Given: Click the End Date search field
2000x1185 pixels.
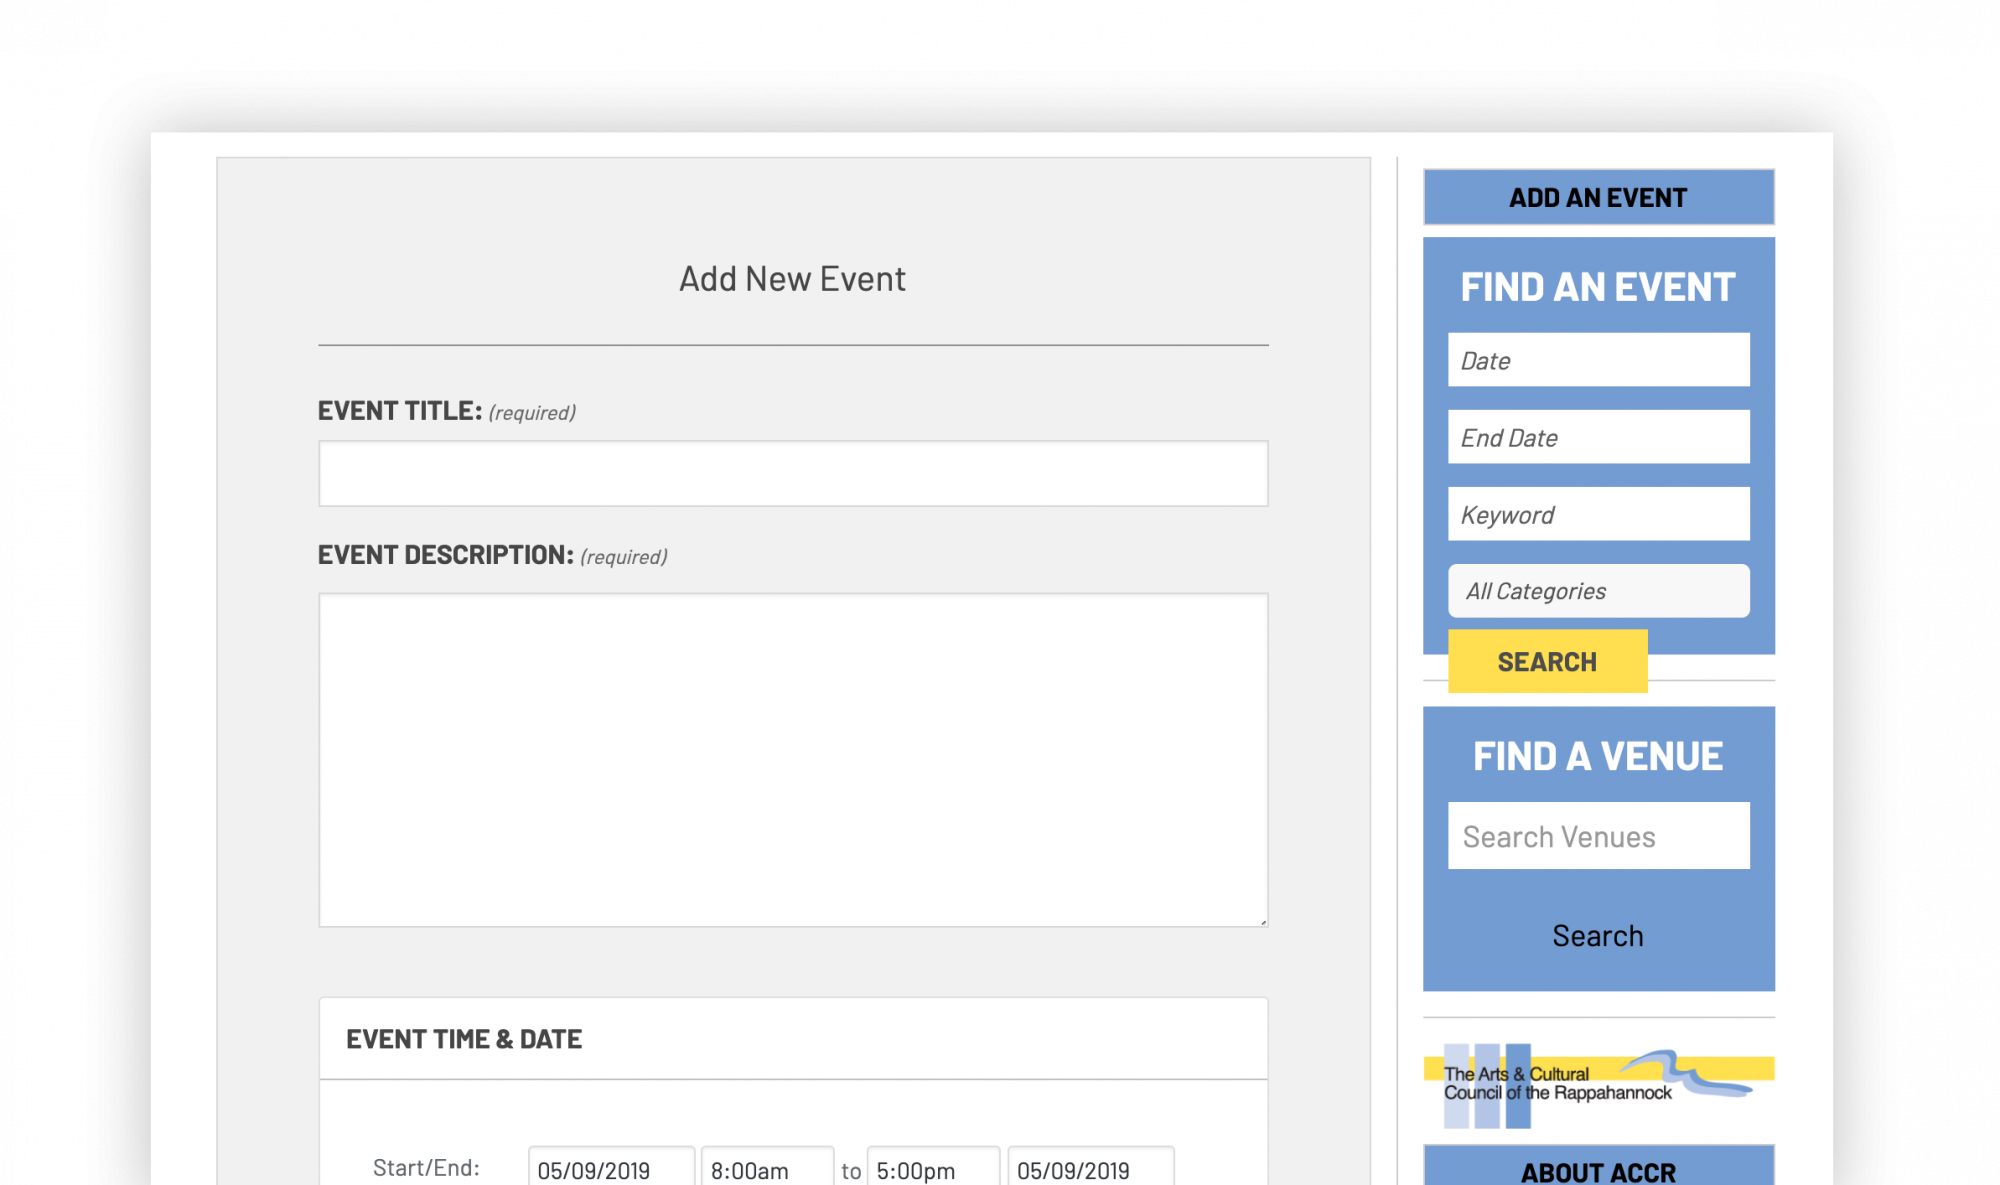Looking at the screenshot, I should click(1598, 436).
